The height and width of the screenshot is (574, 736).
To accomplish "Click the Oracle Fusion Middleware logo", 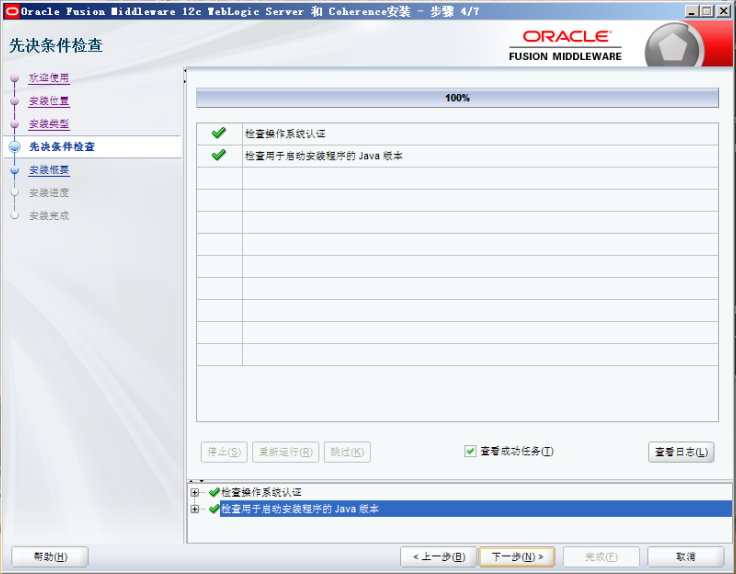I will (x=566, y=45).
